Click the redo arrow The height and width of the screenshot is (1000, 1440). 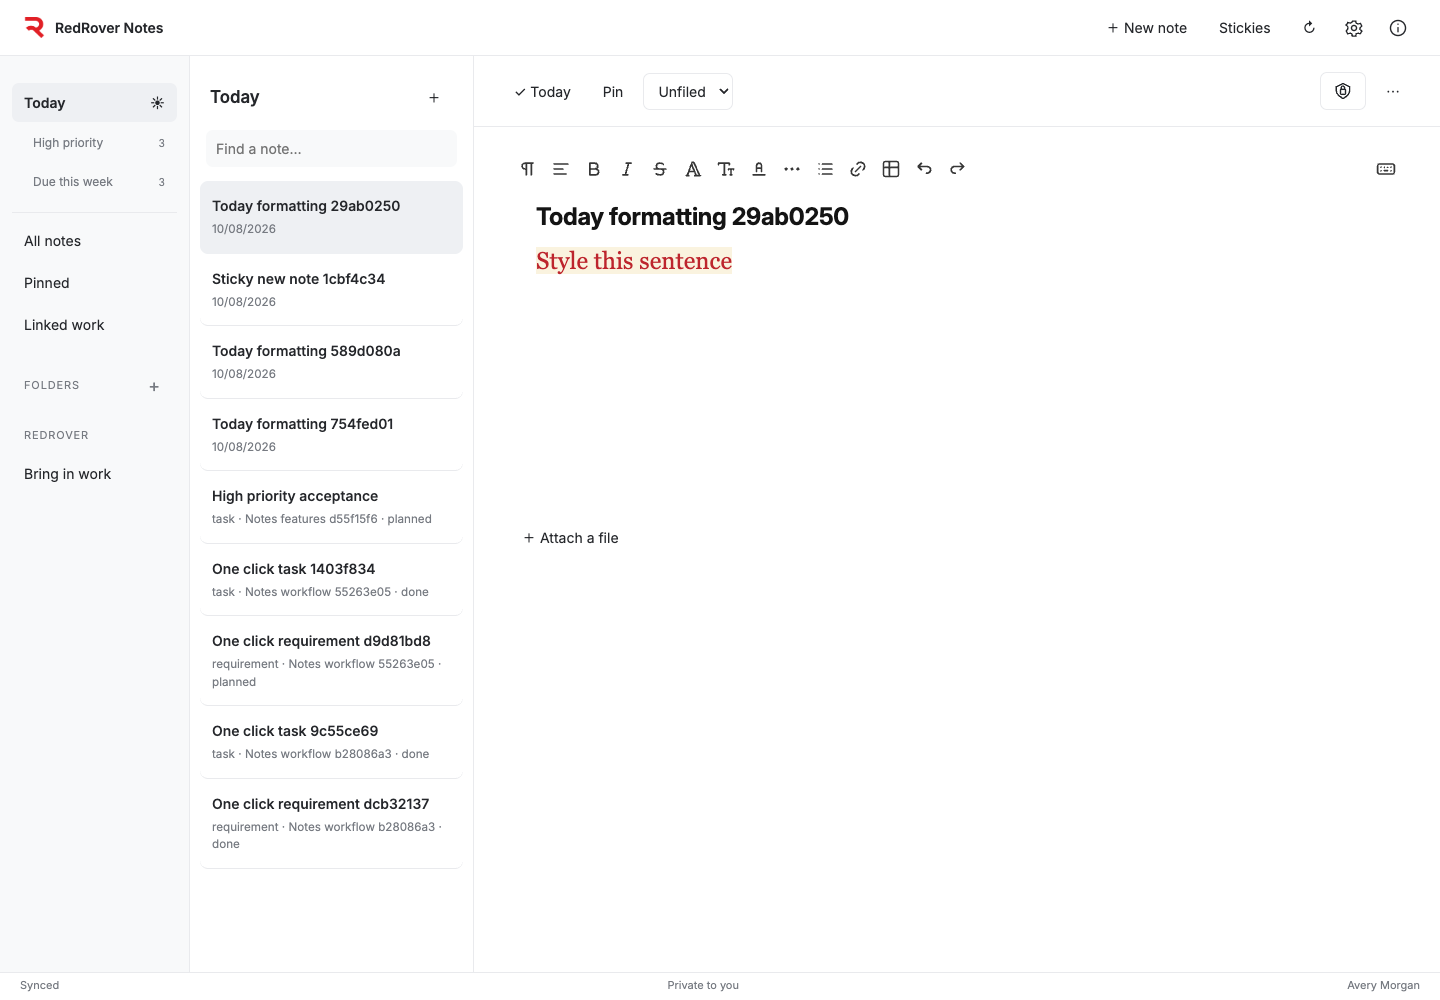956,169
